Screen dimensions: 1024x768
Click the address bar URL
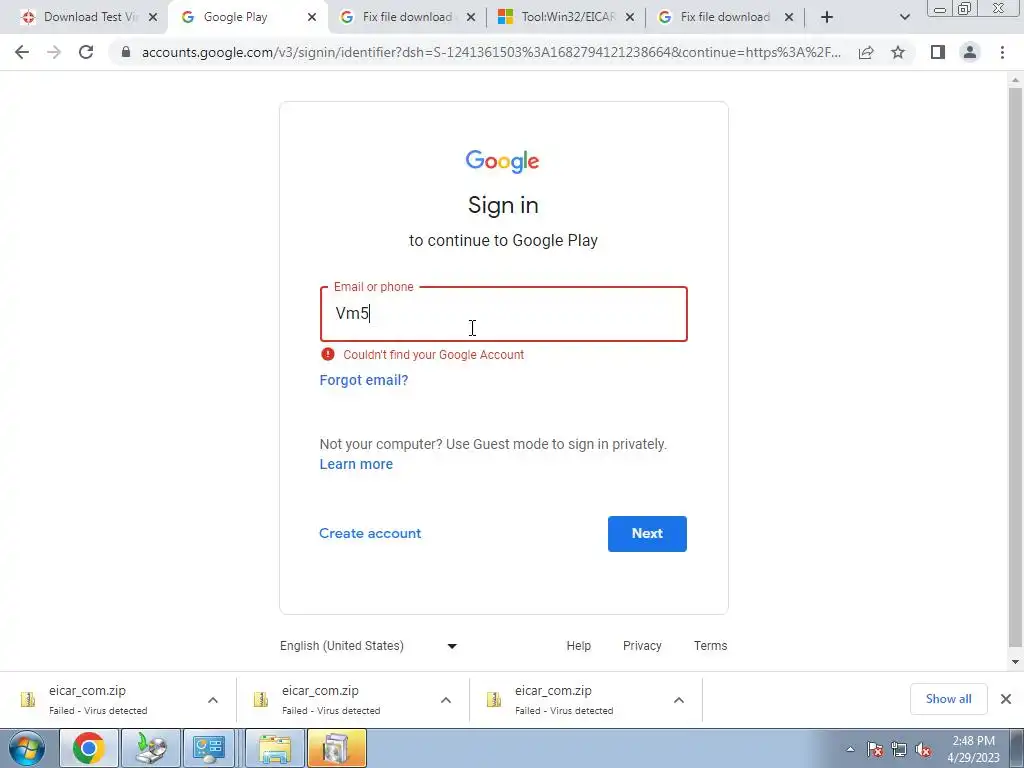pyautogui.click(x=491, y=52)
